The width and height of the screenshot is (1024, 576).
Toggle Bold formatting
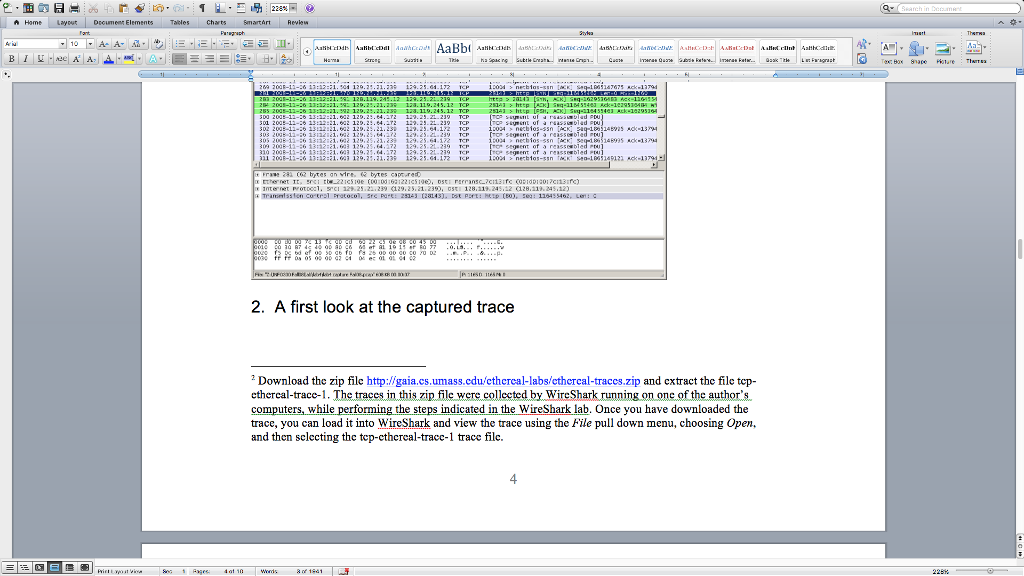[12, 59]
